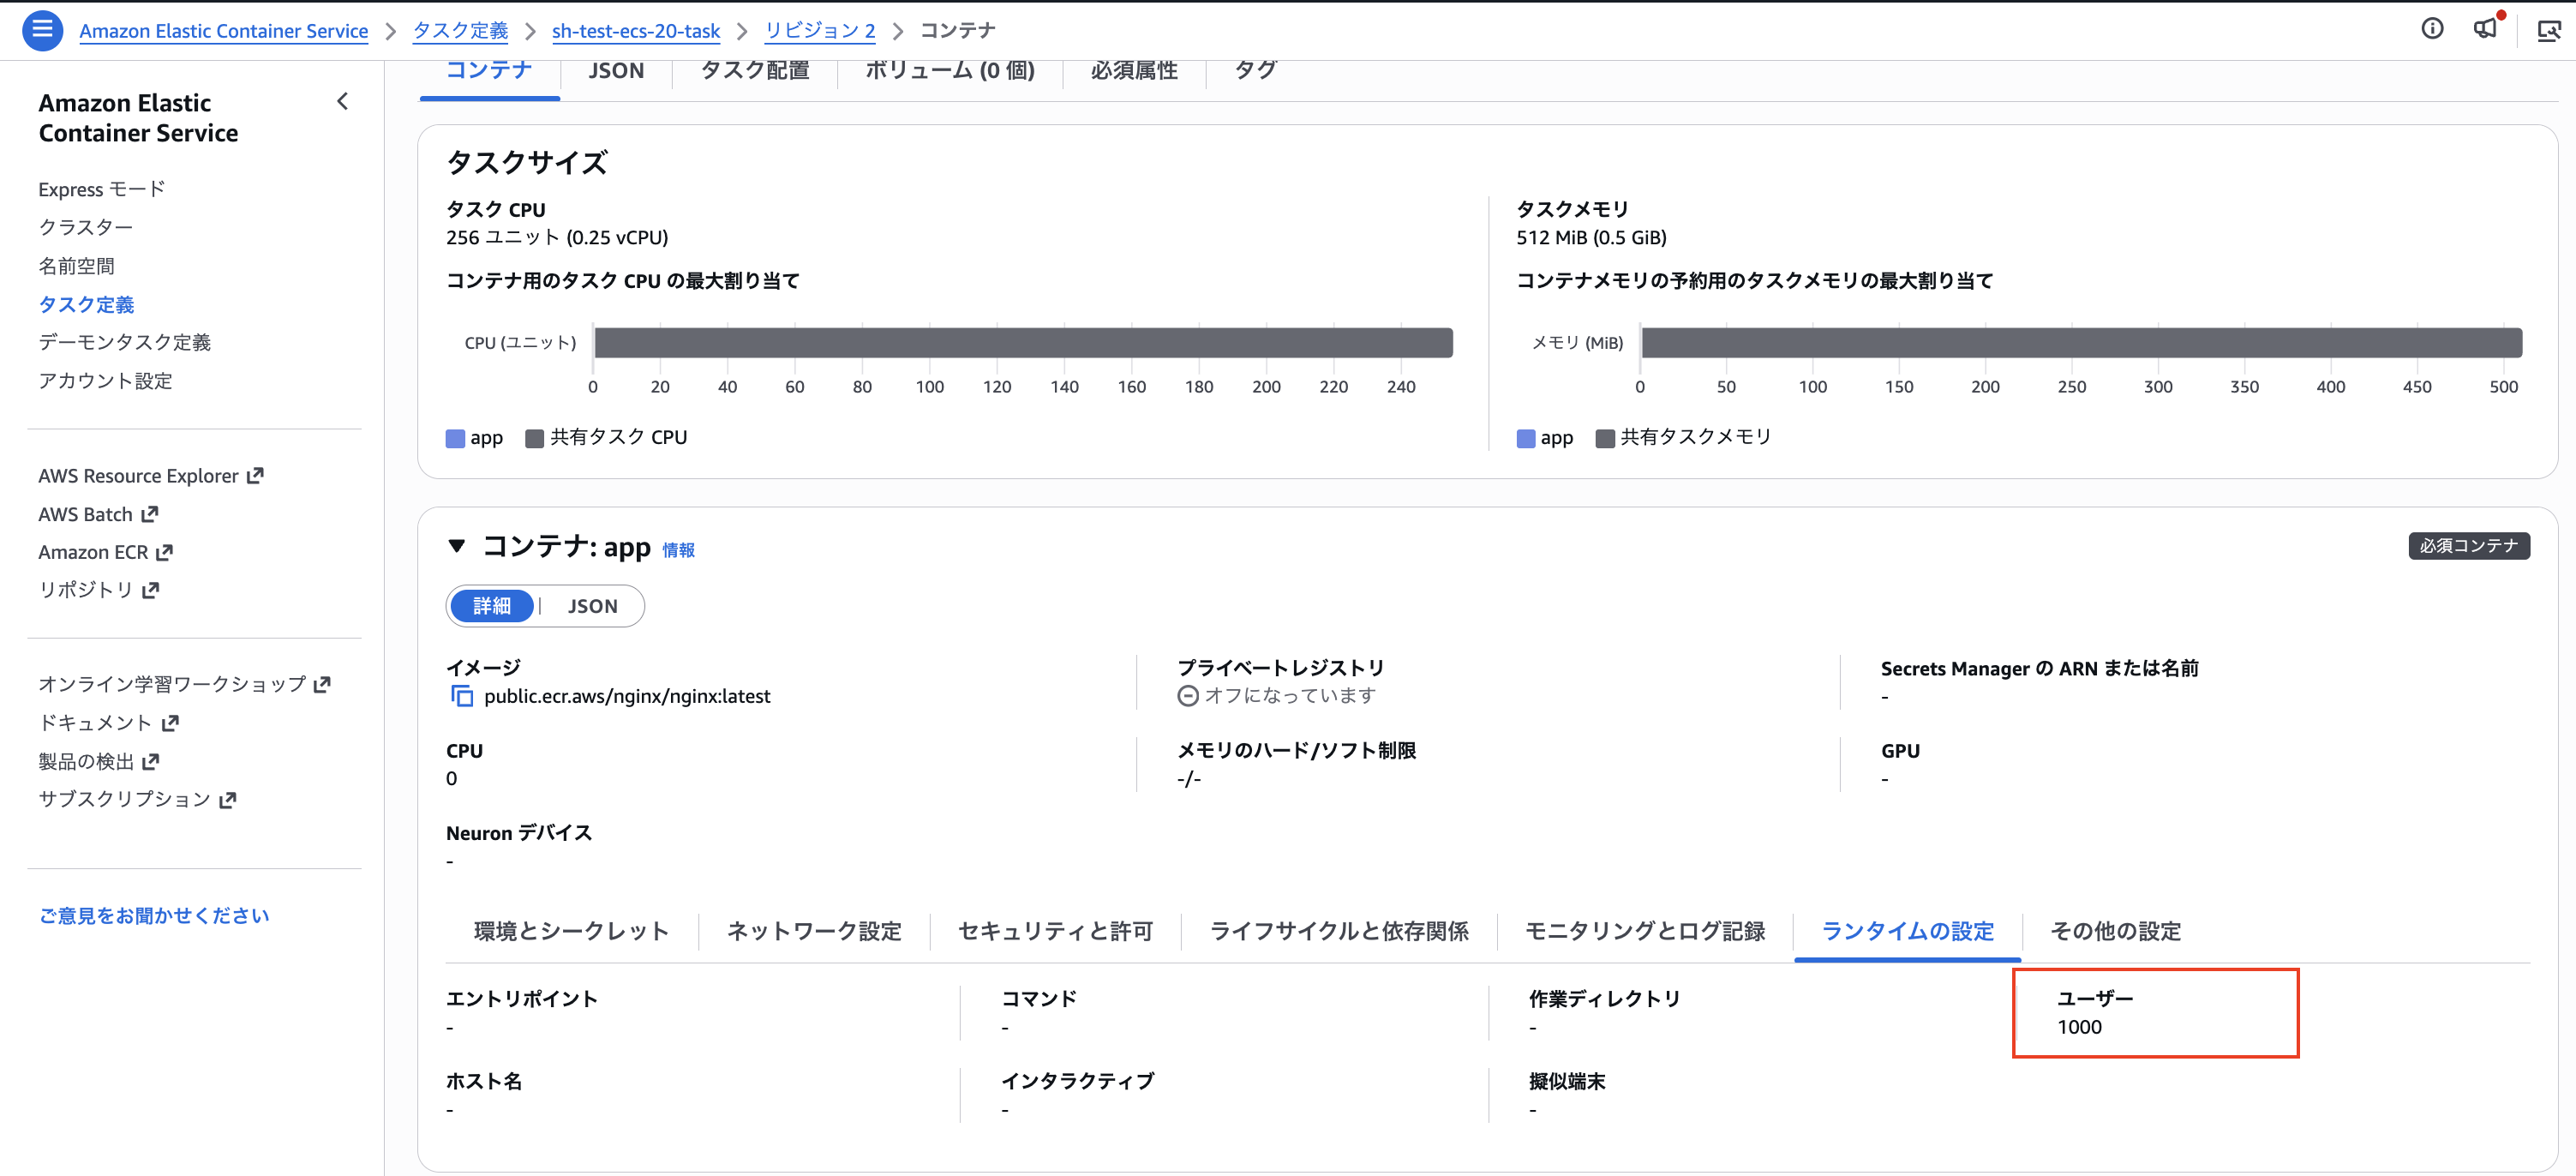Switch to 必須属性 tab
The image size is (2576, 1176).
pos(1134,72)
